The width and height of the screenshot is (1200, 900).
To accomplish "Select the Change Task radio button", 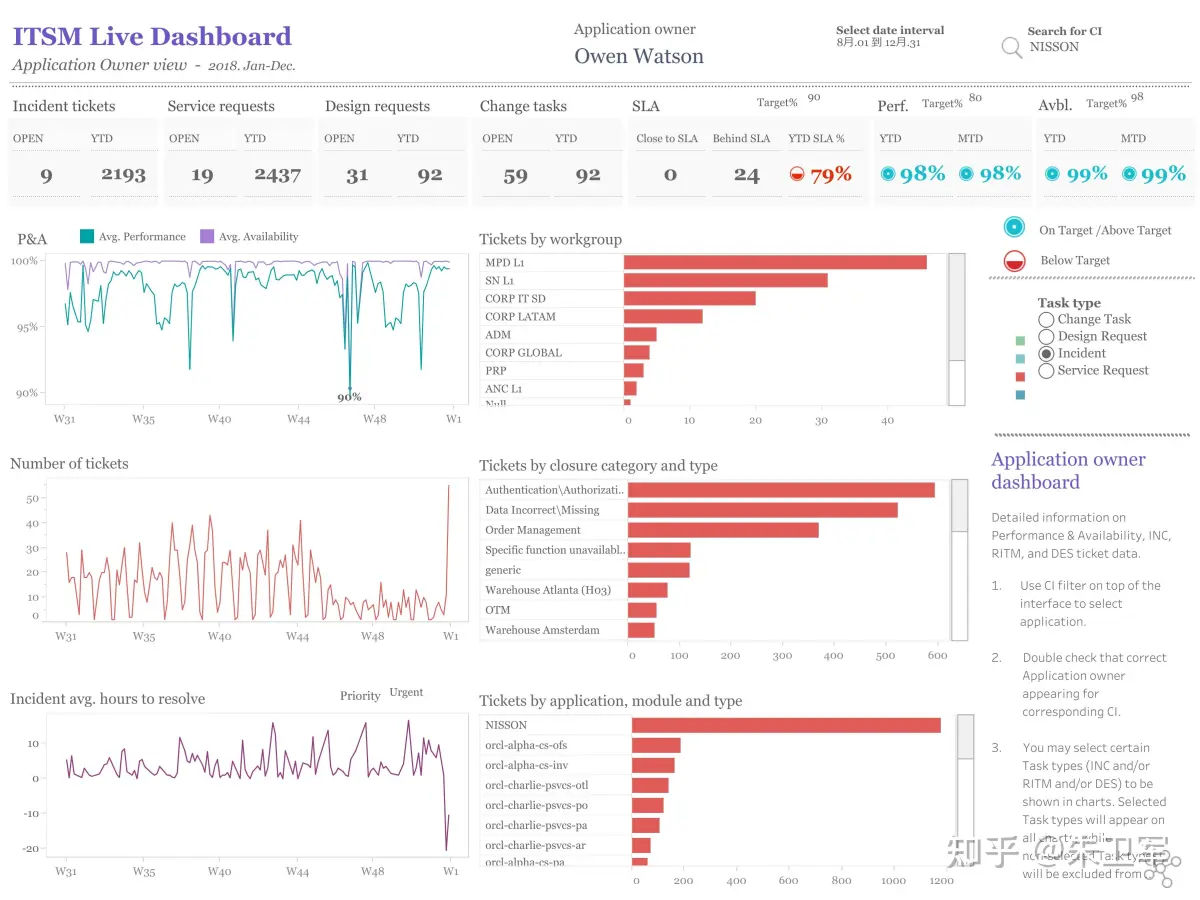I will click(1046, 319).
